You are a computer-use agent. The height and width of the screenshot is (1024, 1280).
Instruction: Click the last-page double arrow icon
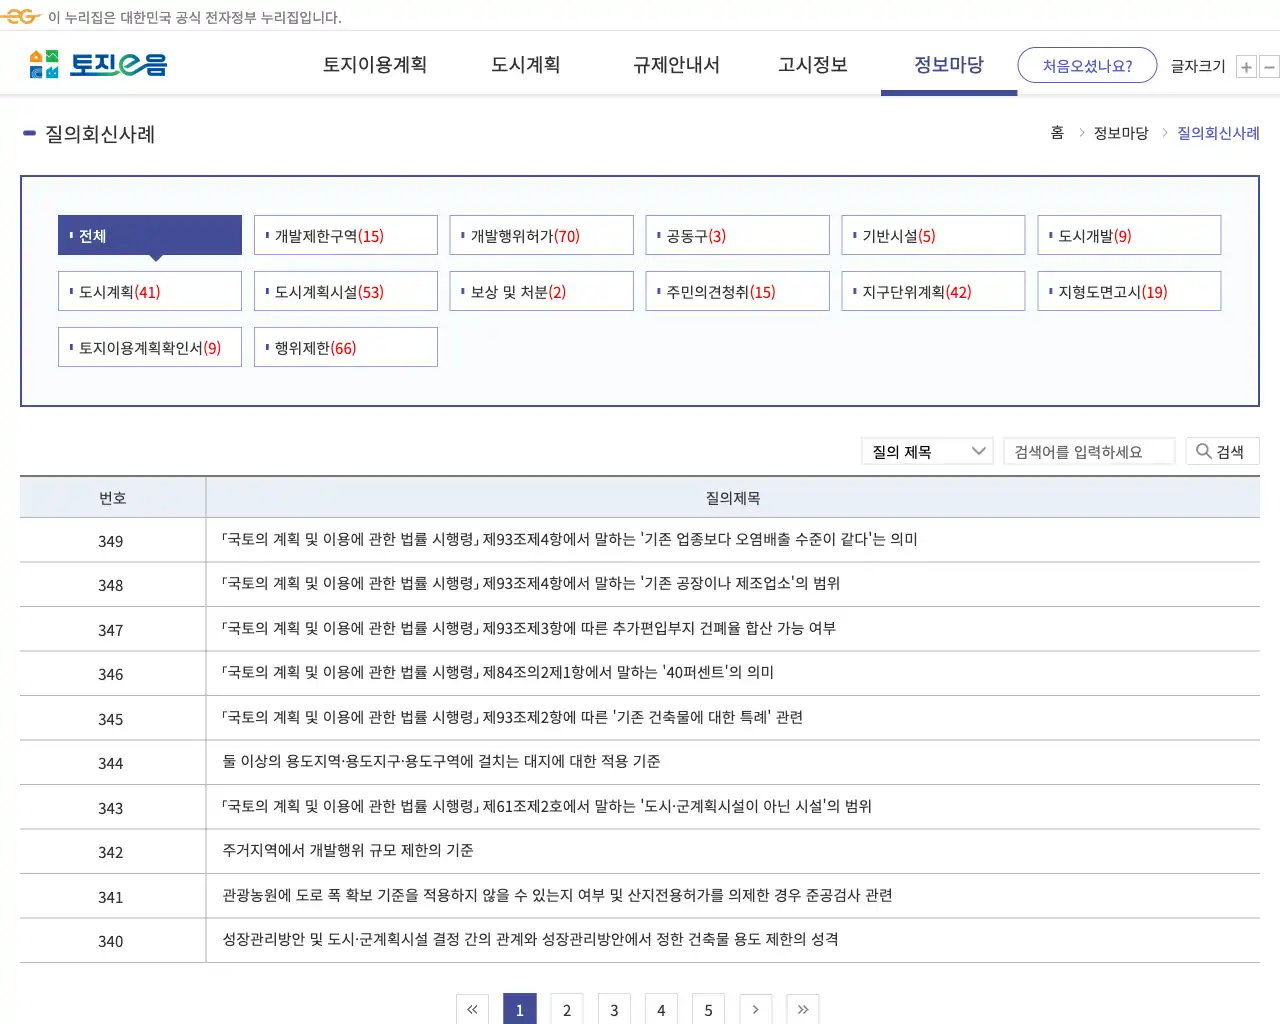pyautogui.click(x=802, y=1009)
